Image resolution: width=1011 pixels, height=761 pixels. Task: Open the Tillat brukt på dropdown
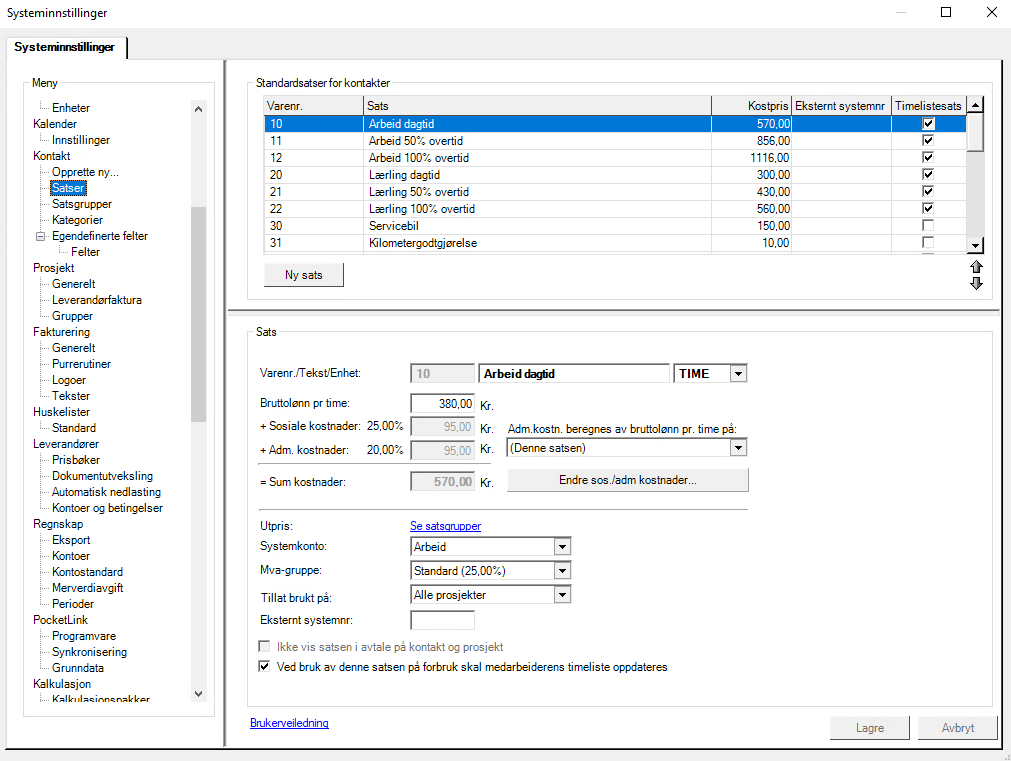point(562,595)
